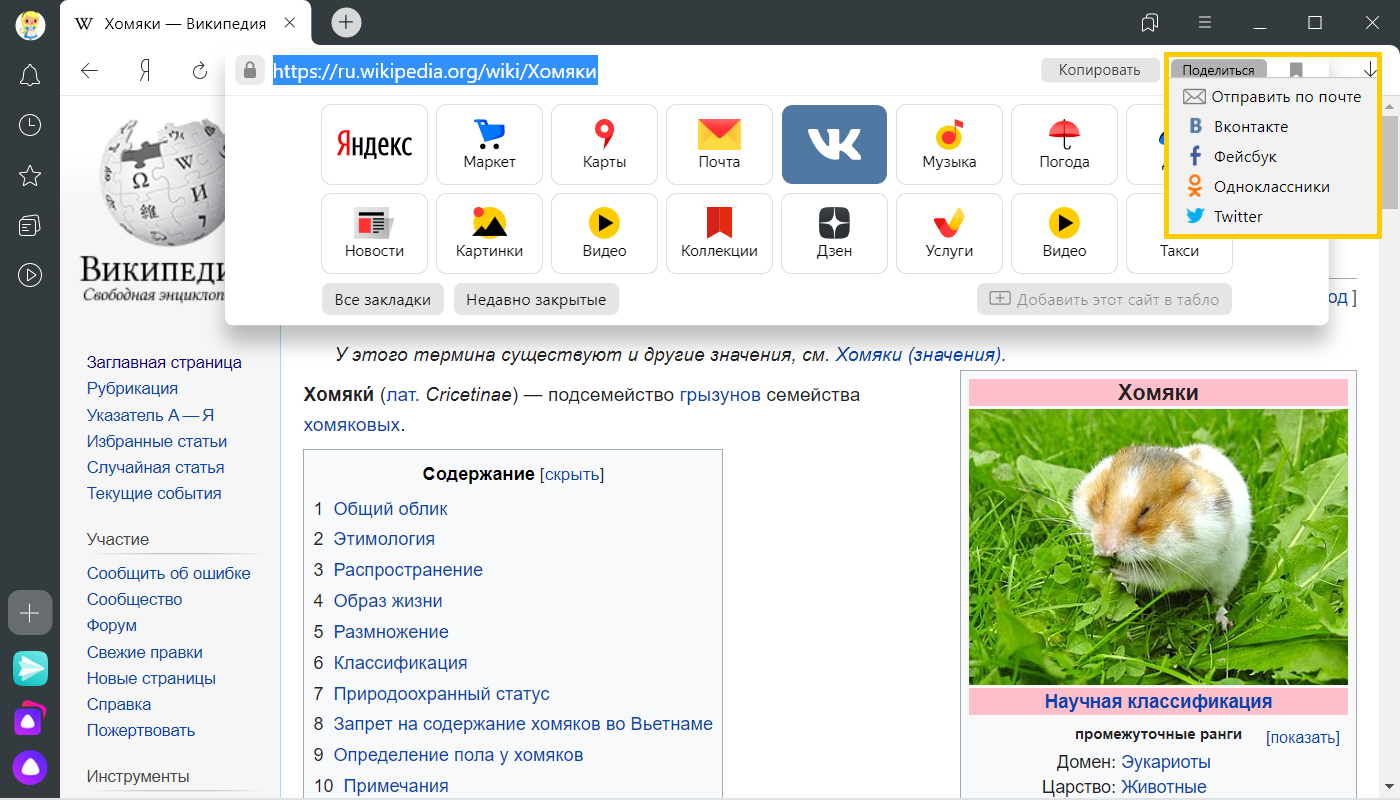Click the Все закладки button

tap(383, 299)
